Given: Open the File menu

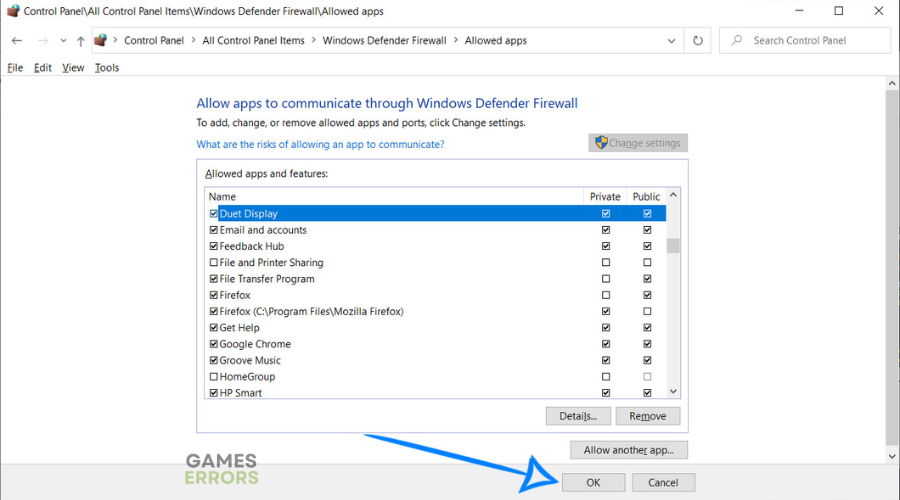Looking at the screenshot, I should click(15, 68).
